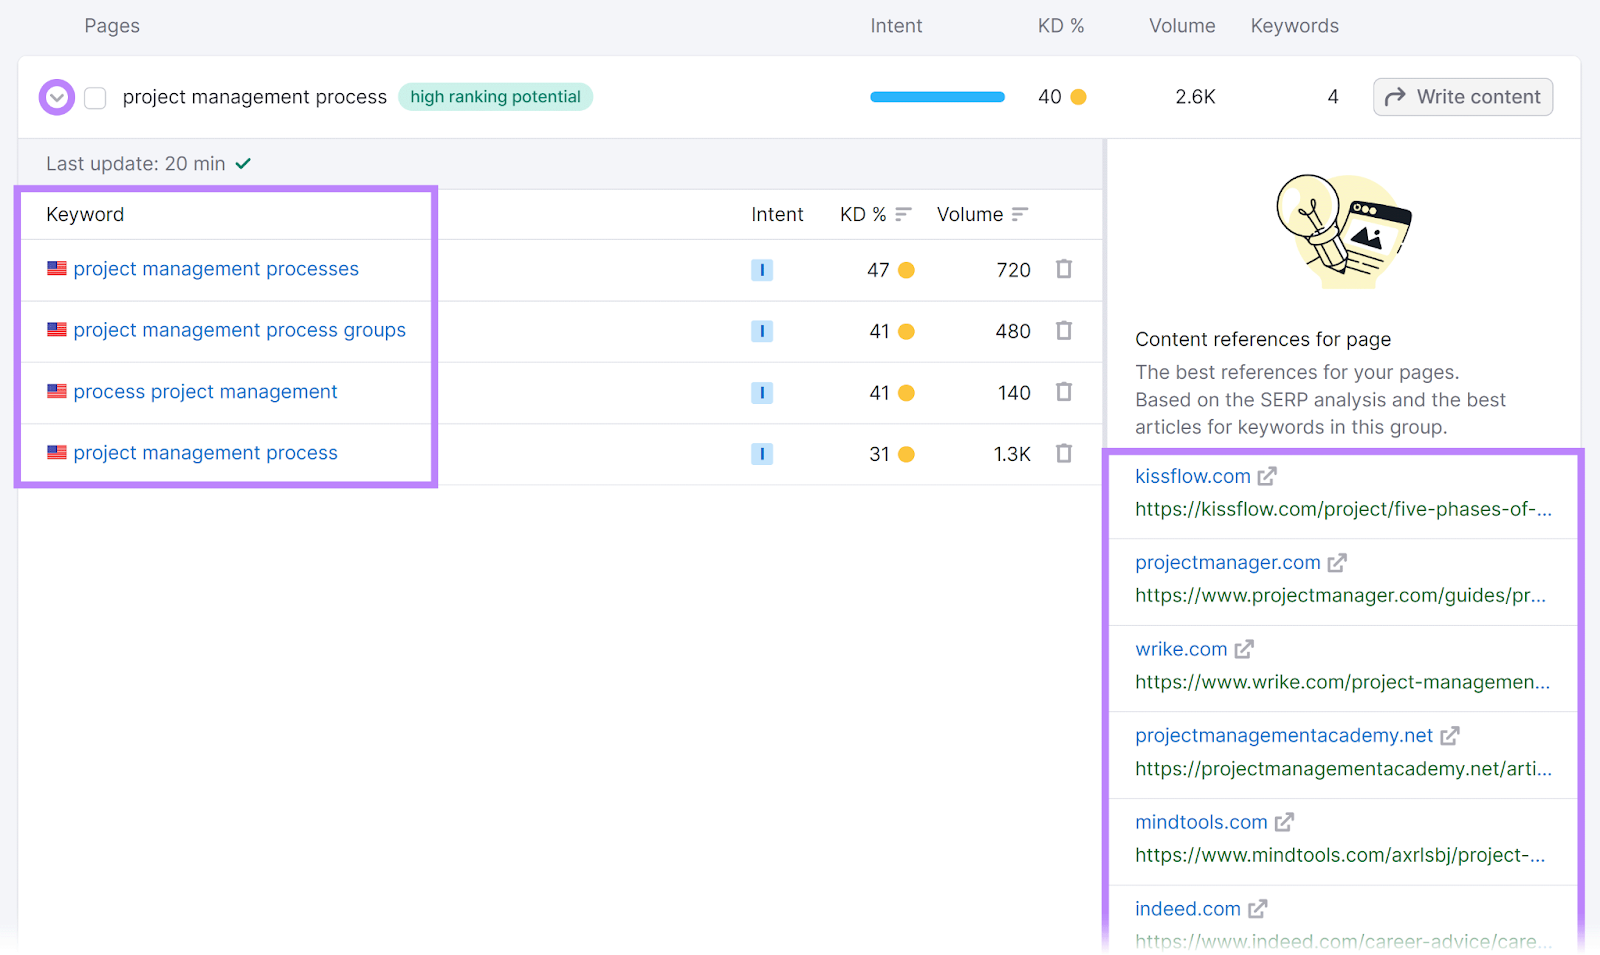Click the trash icon for "project management process groups"
1600x955 pixels.
pyautogui.click(x=1063, y=330)
